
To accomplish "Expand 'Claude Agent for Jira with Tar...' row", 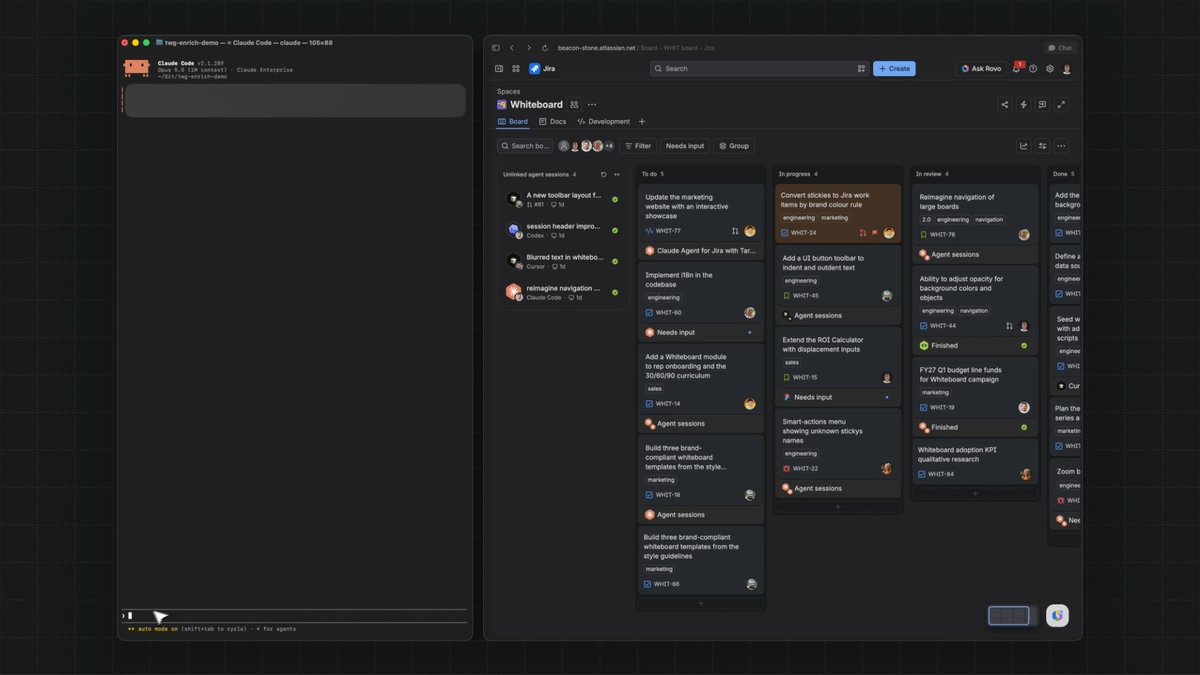I will [x=701, y=251].
